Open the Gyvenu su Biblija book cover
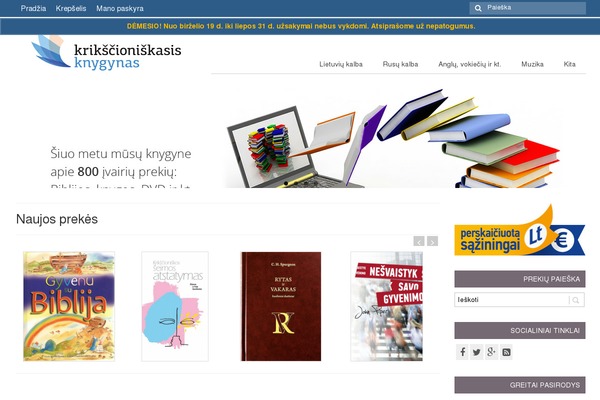This screenshot has width=600, height=400. click(x=69, y=306)
